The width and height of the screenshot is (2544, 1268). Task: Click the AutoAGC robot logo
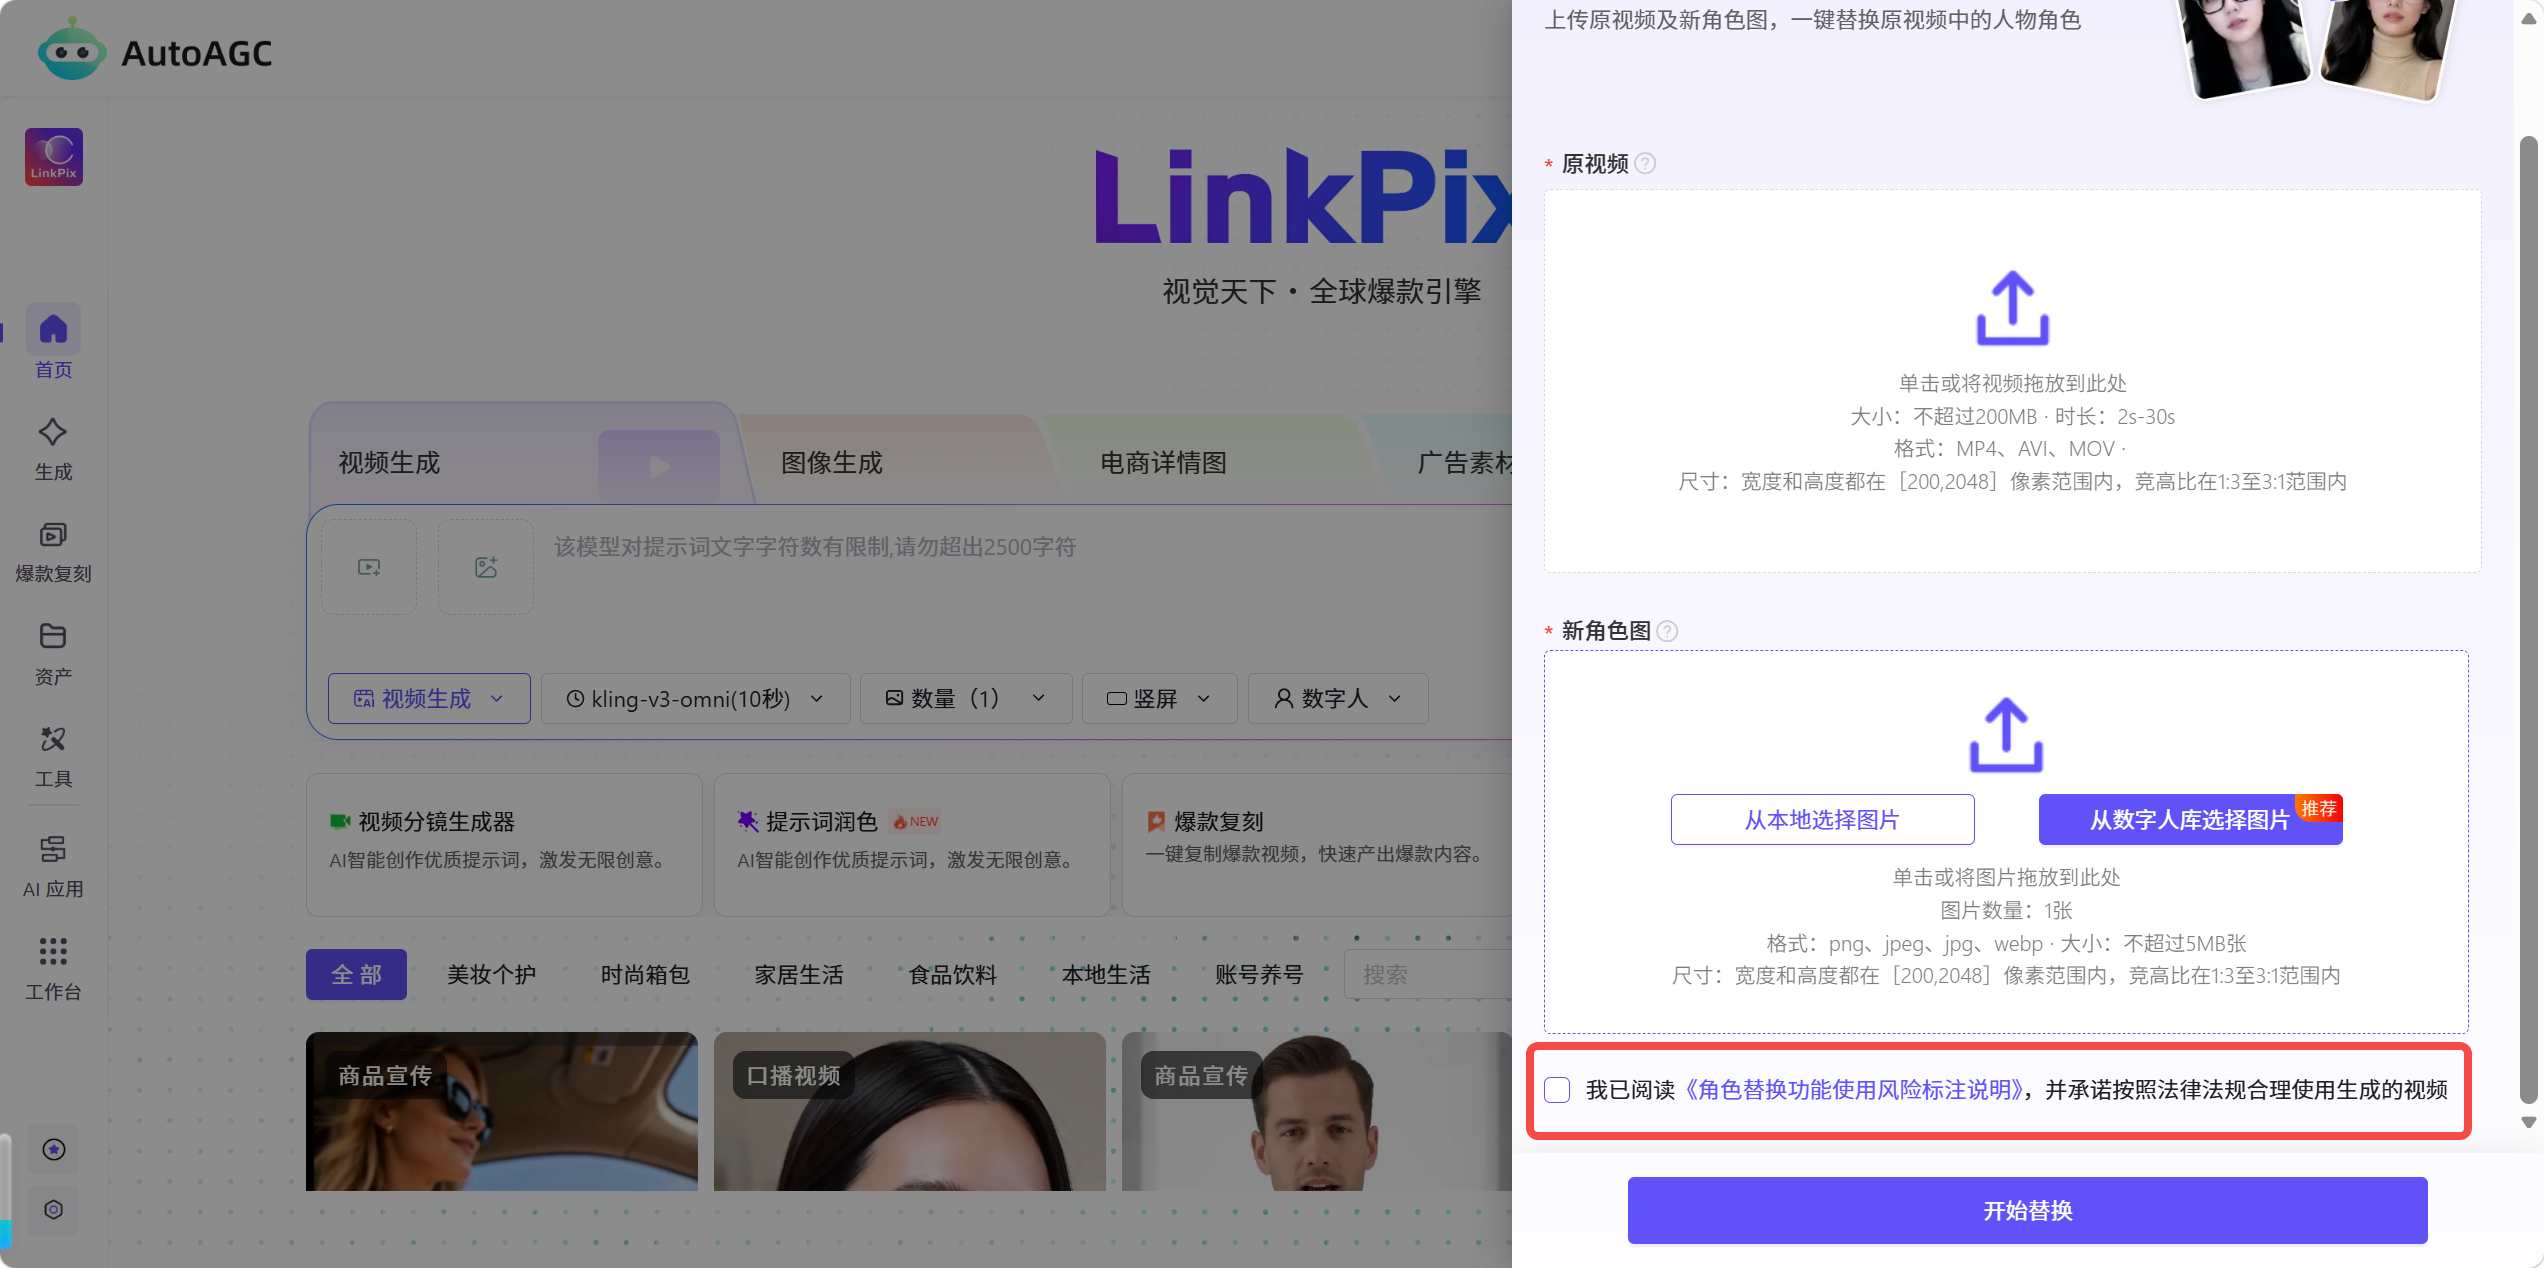point(71,50)
